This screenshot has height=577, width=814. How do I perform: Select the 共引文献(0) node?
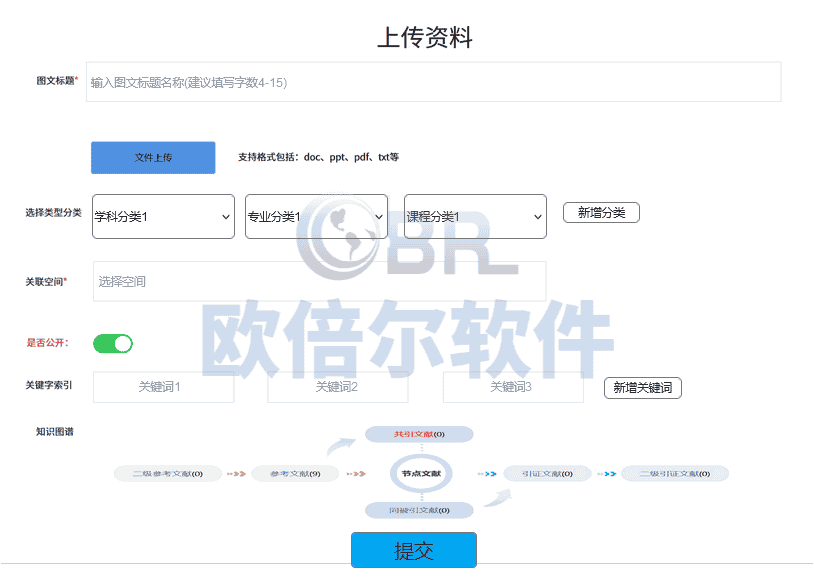point(418,434)
